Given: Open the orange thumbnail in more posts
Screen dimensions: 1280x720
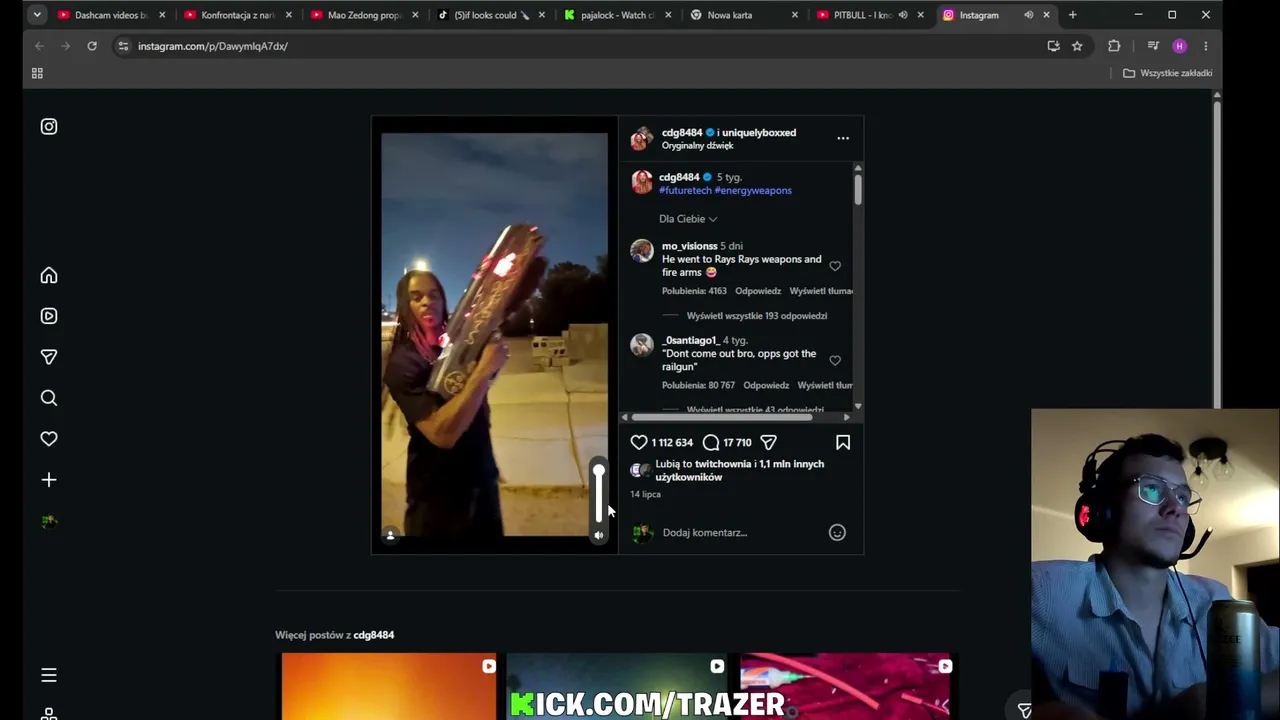Looking at the screenshot, I should click(x=389, y=686).
